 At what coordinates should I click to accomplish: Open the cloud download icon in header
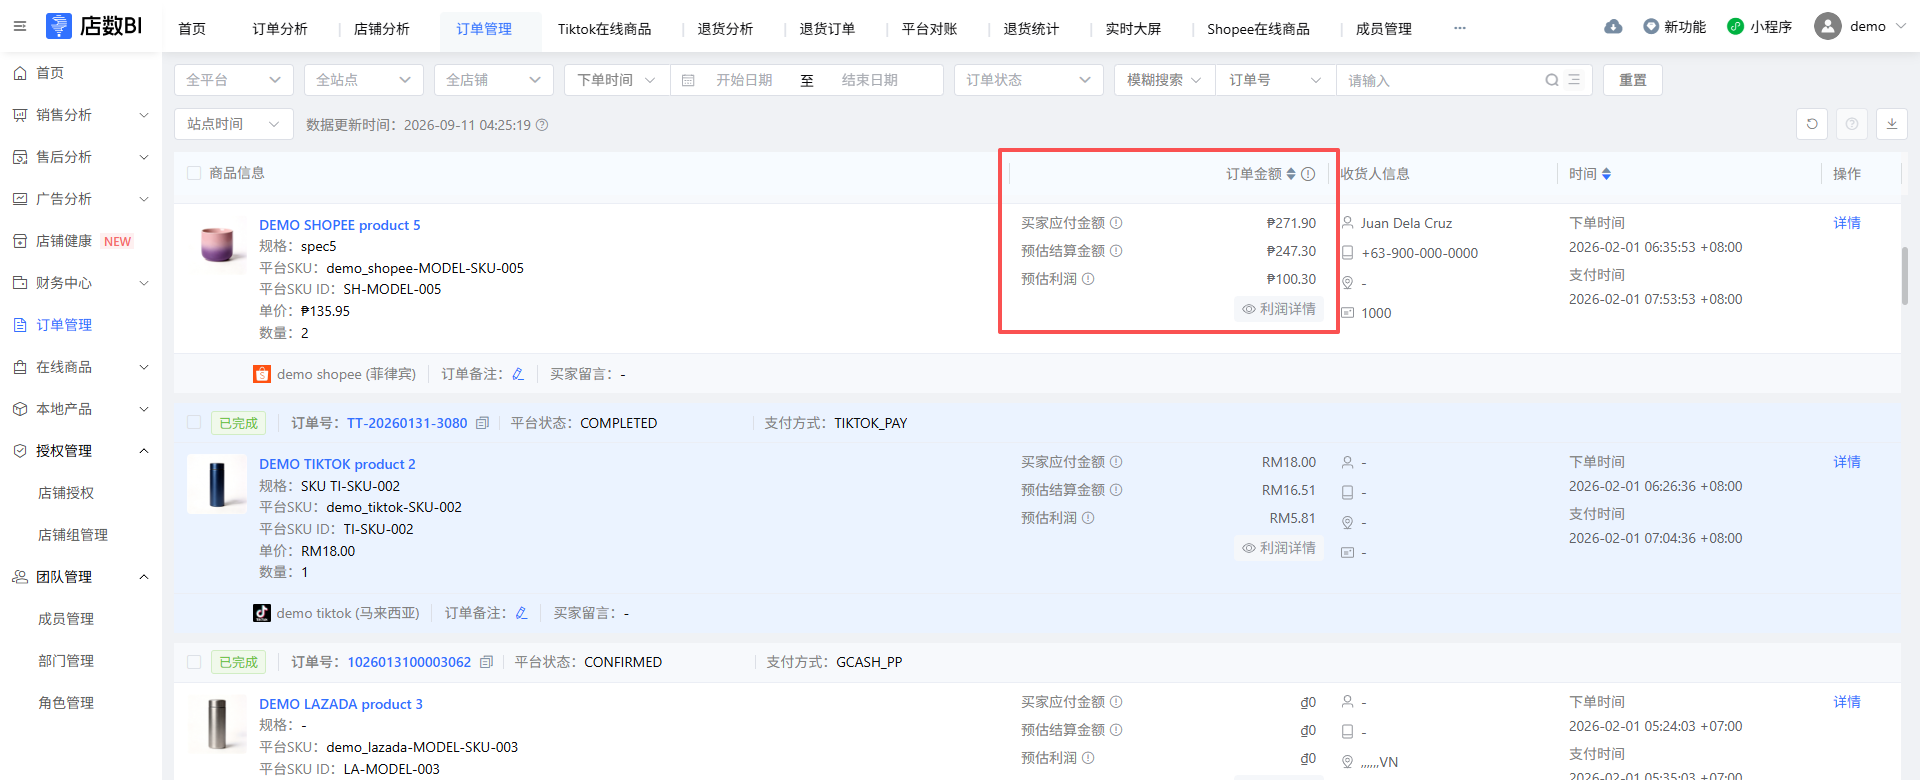pyautogui.click(x=1613, y=27)
